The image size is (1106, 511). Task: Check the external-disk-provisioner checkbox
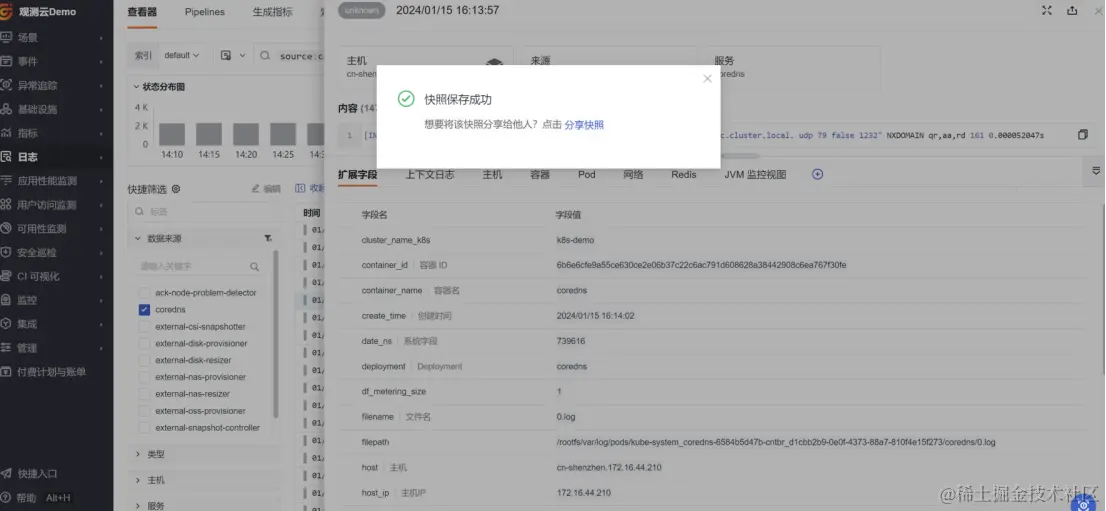tap(145, 344)
